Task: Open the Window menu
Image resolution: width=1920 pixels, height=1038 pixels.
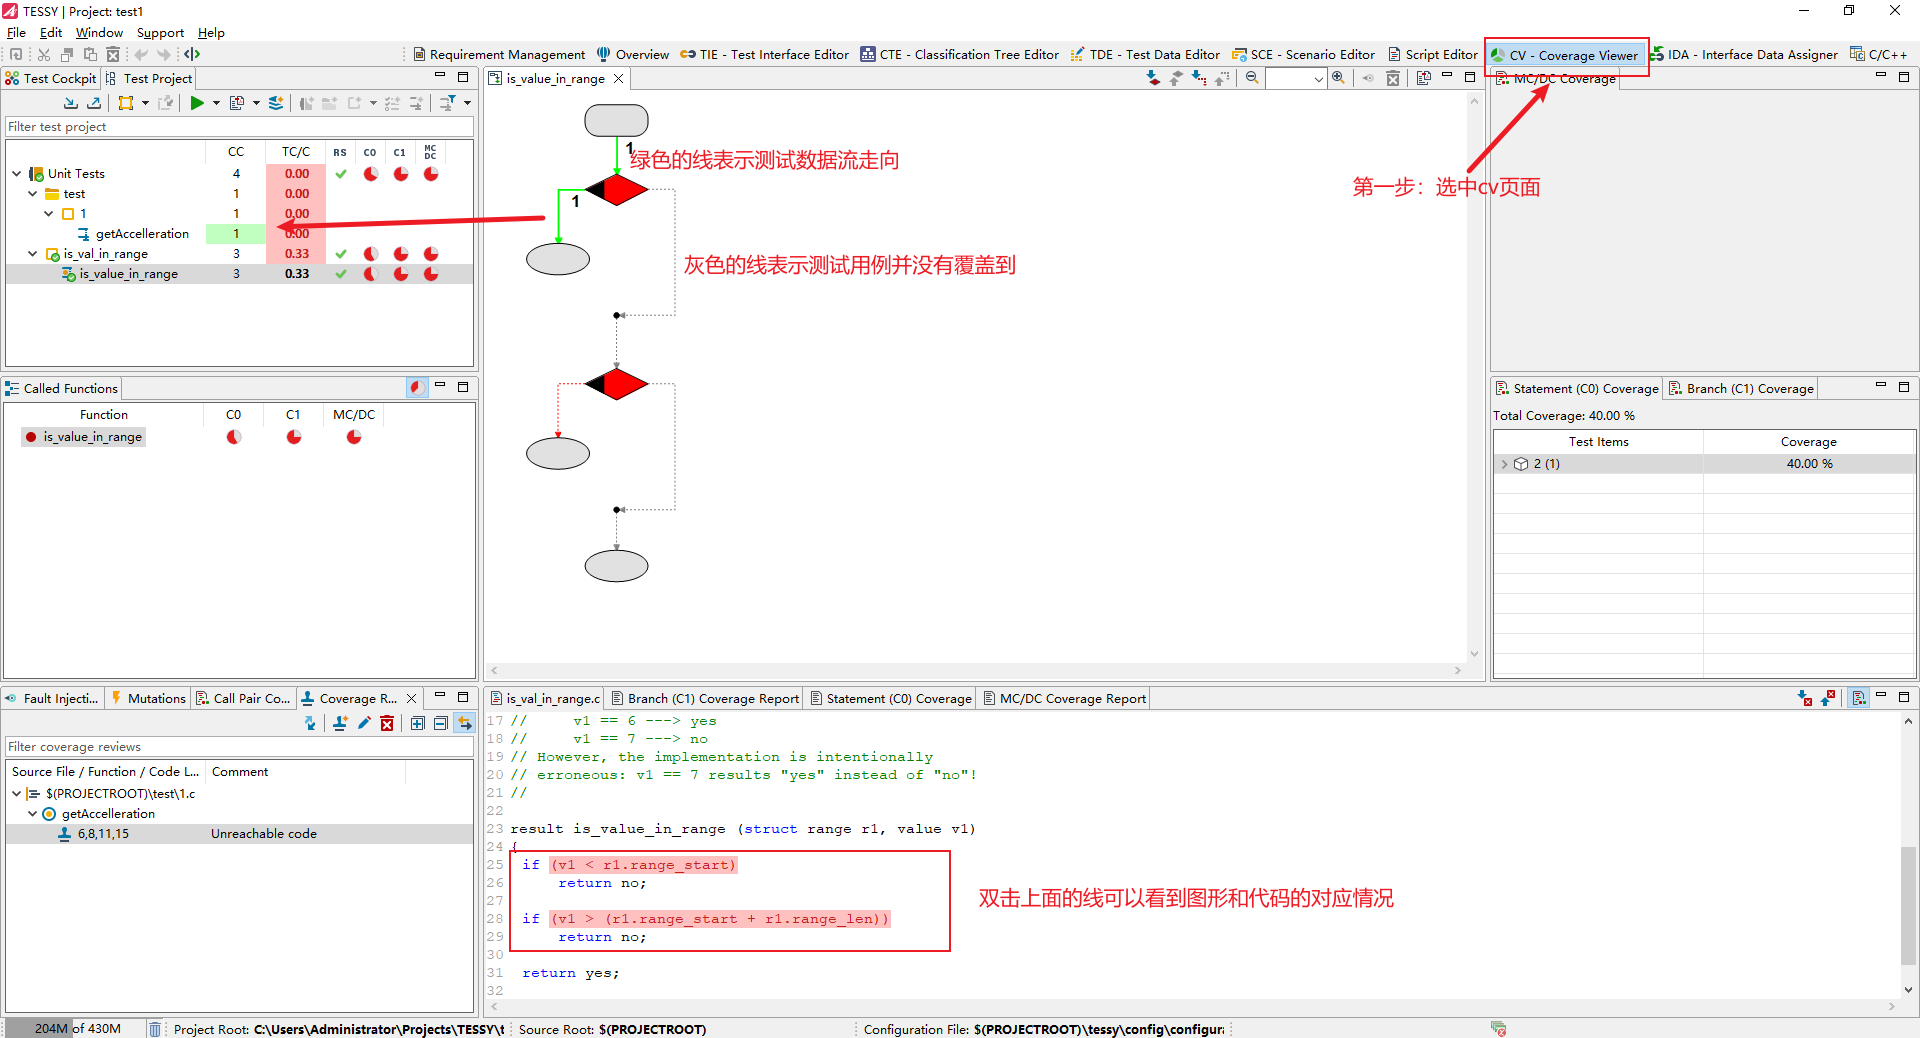Action: (x=99, y=33)
